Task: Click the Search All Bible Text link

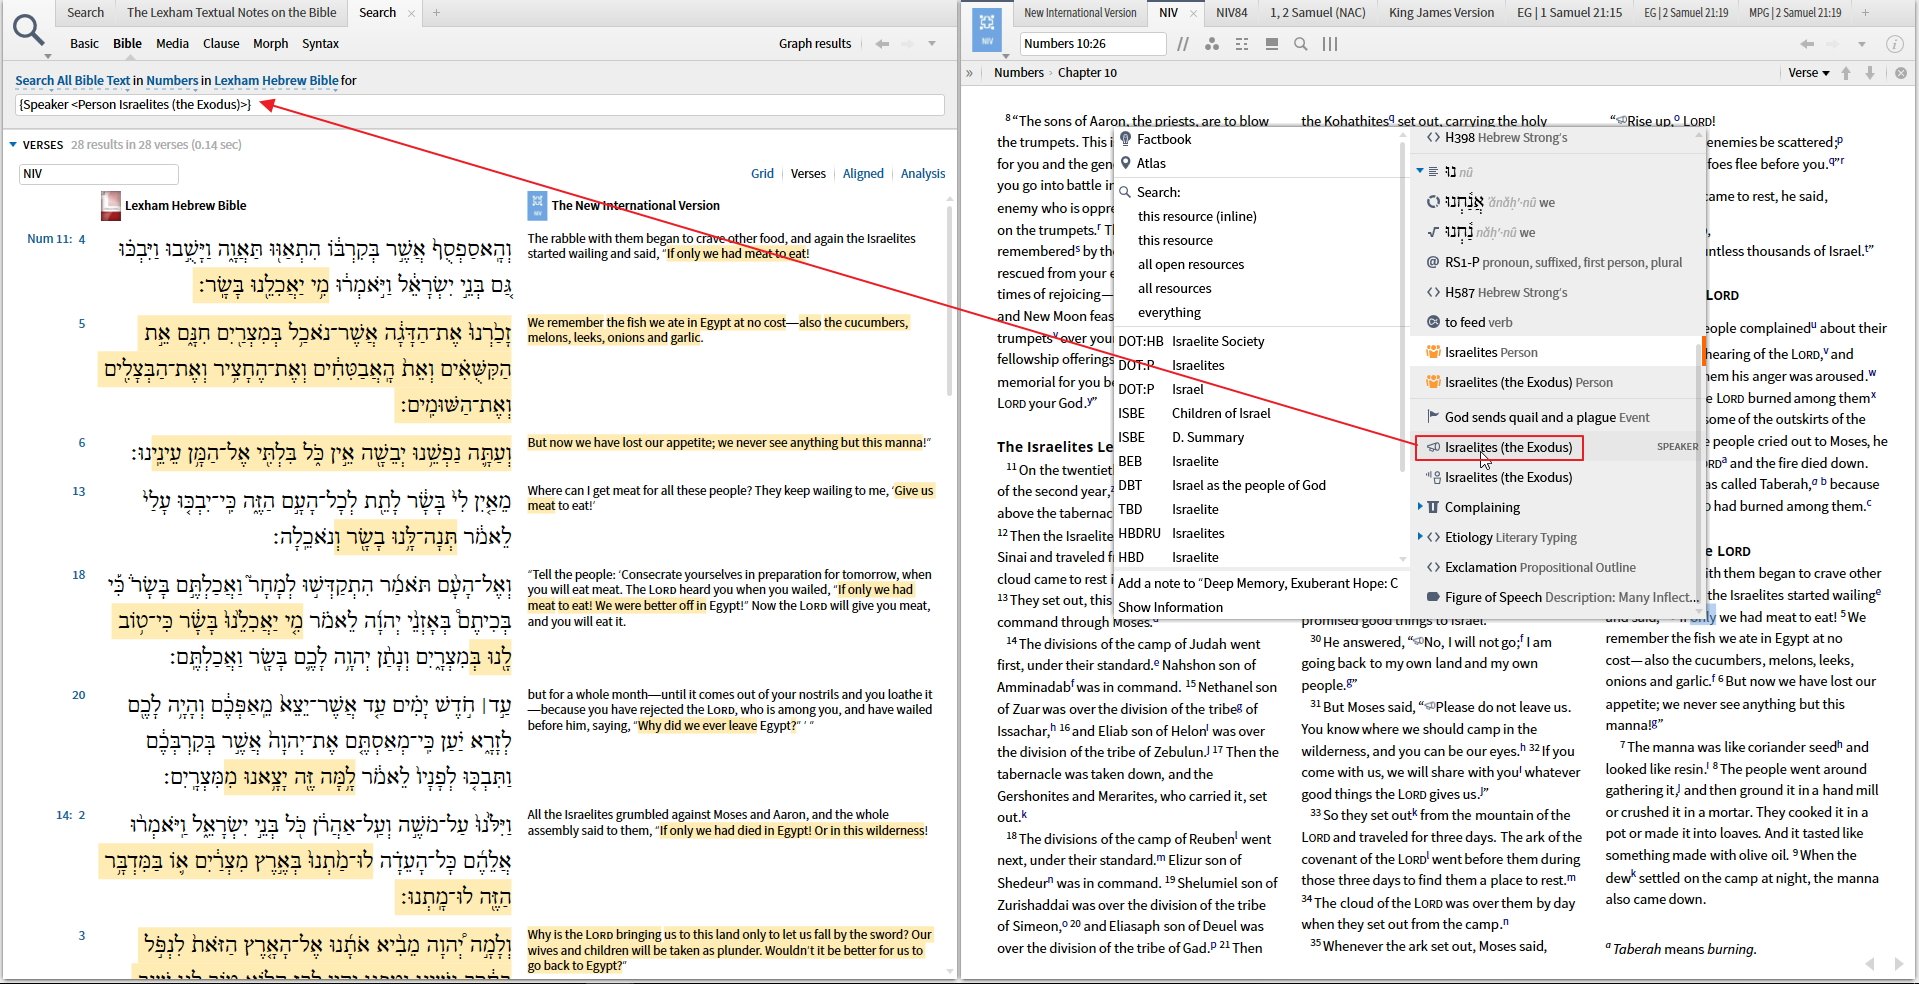Action: click(72, 81)
